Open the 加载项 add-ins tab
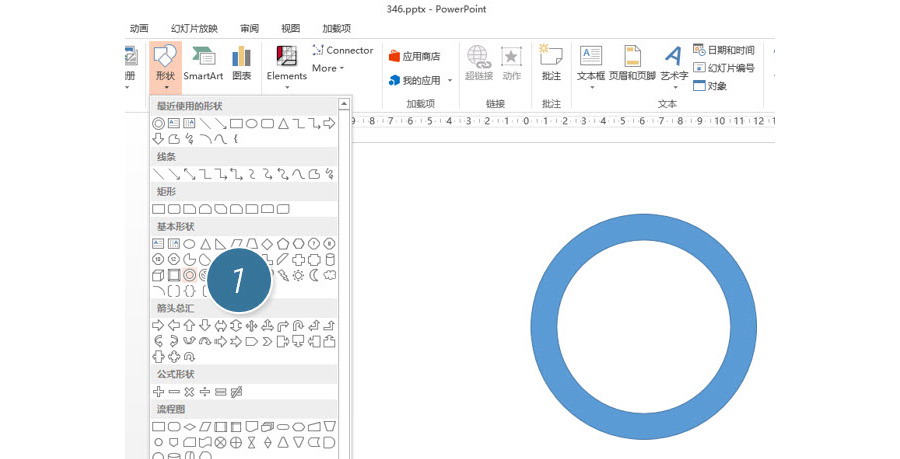Viewport: 900px width, 459px height. pyautogui.click(x=336, y=28)
